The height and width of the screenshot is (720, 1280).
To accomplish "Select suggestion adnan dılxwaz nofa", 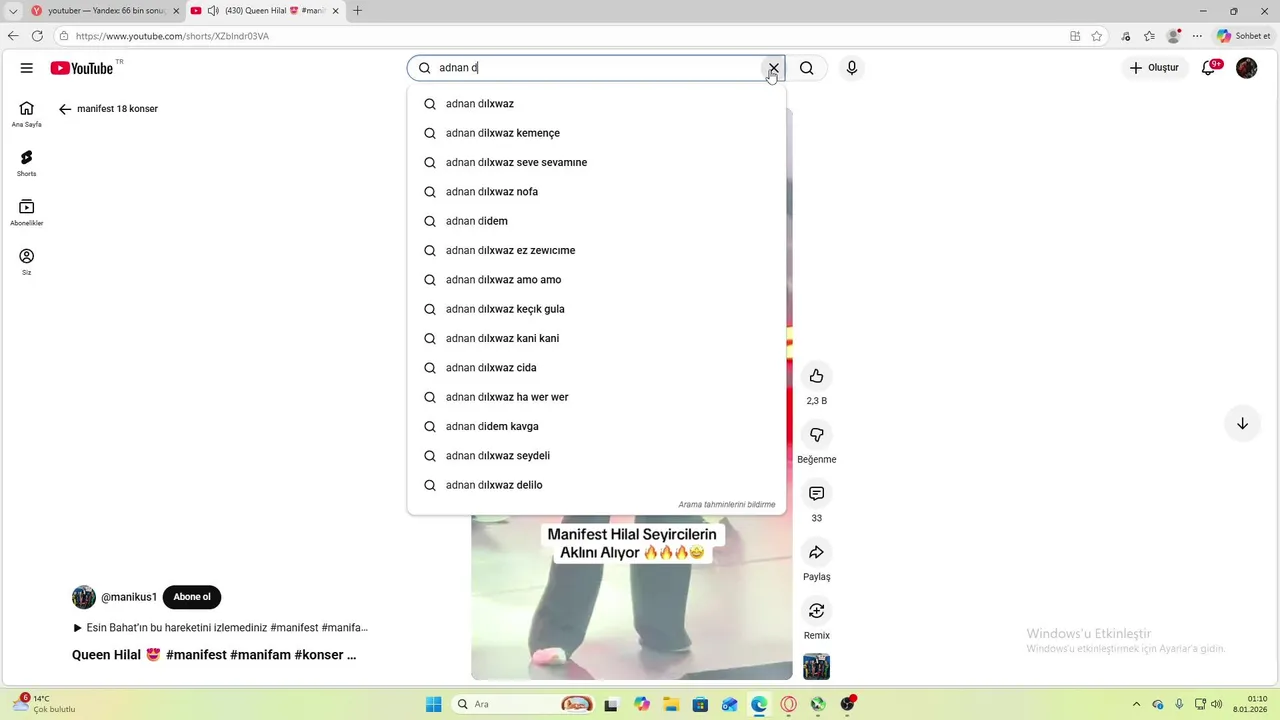I will click(596, 192).
